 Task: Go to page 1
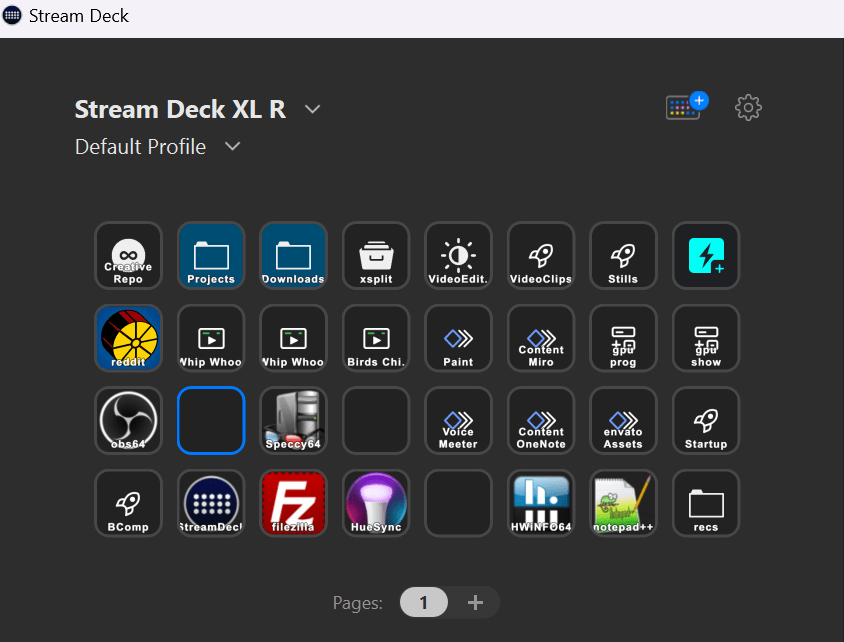424,602
